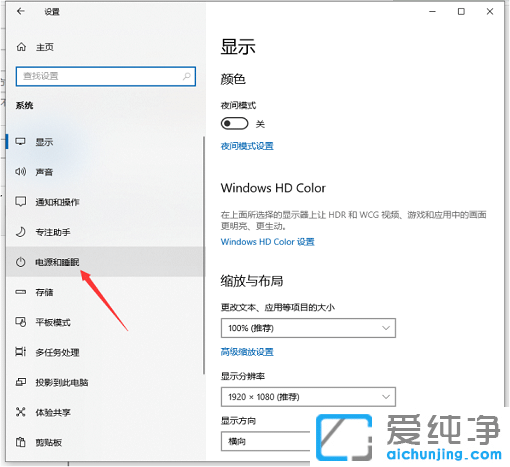Open the 高级缩放设置 link
Screen dimensions: 510x467
point(247,352)
